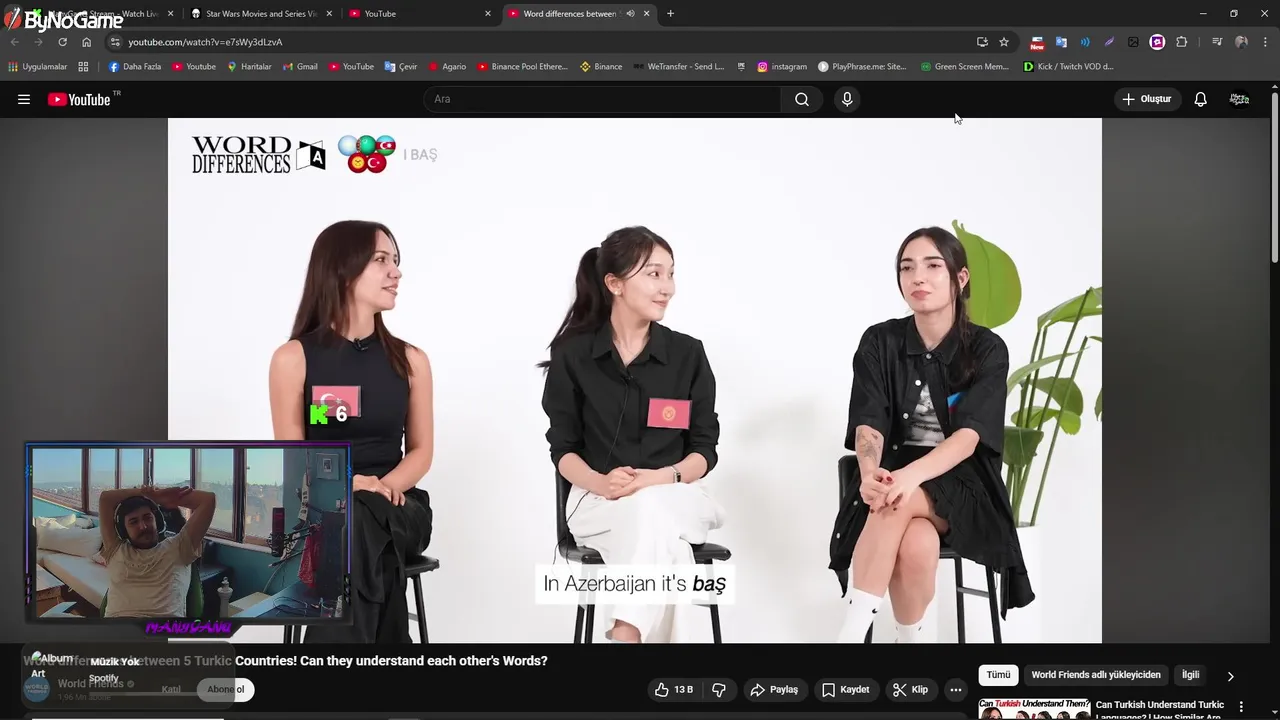
Task: Open the YouTube account avatar menu
Action: pos(1239,99)
